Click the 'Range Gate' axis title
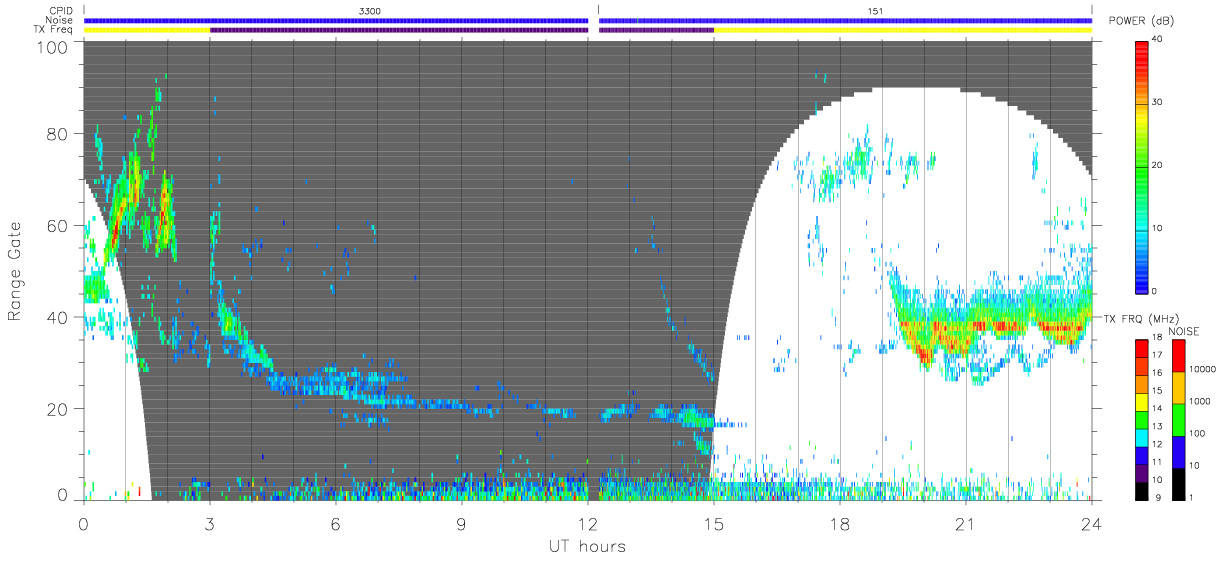The image size is (1228, 567). coord(15,272)
